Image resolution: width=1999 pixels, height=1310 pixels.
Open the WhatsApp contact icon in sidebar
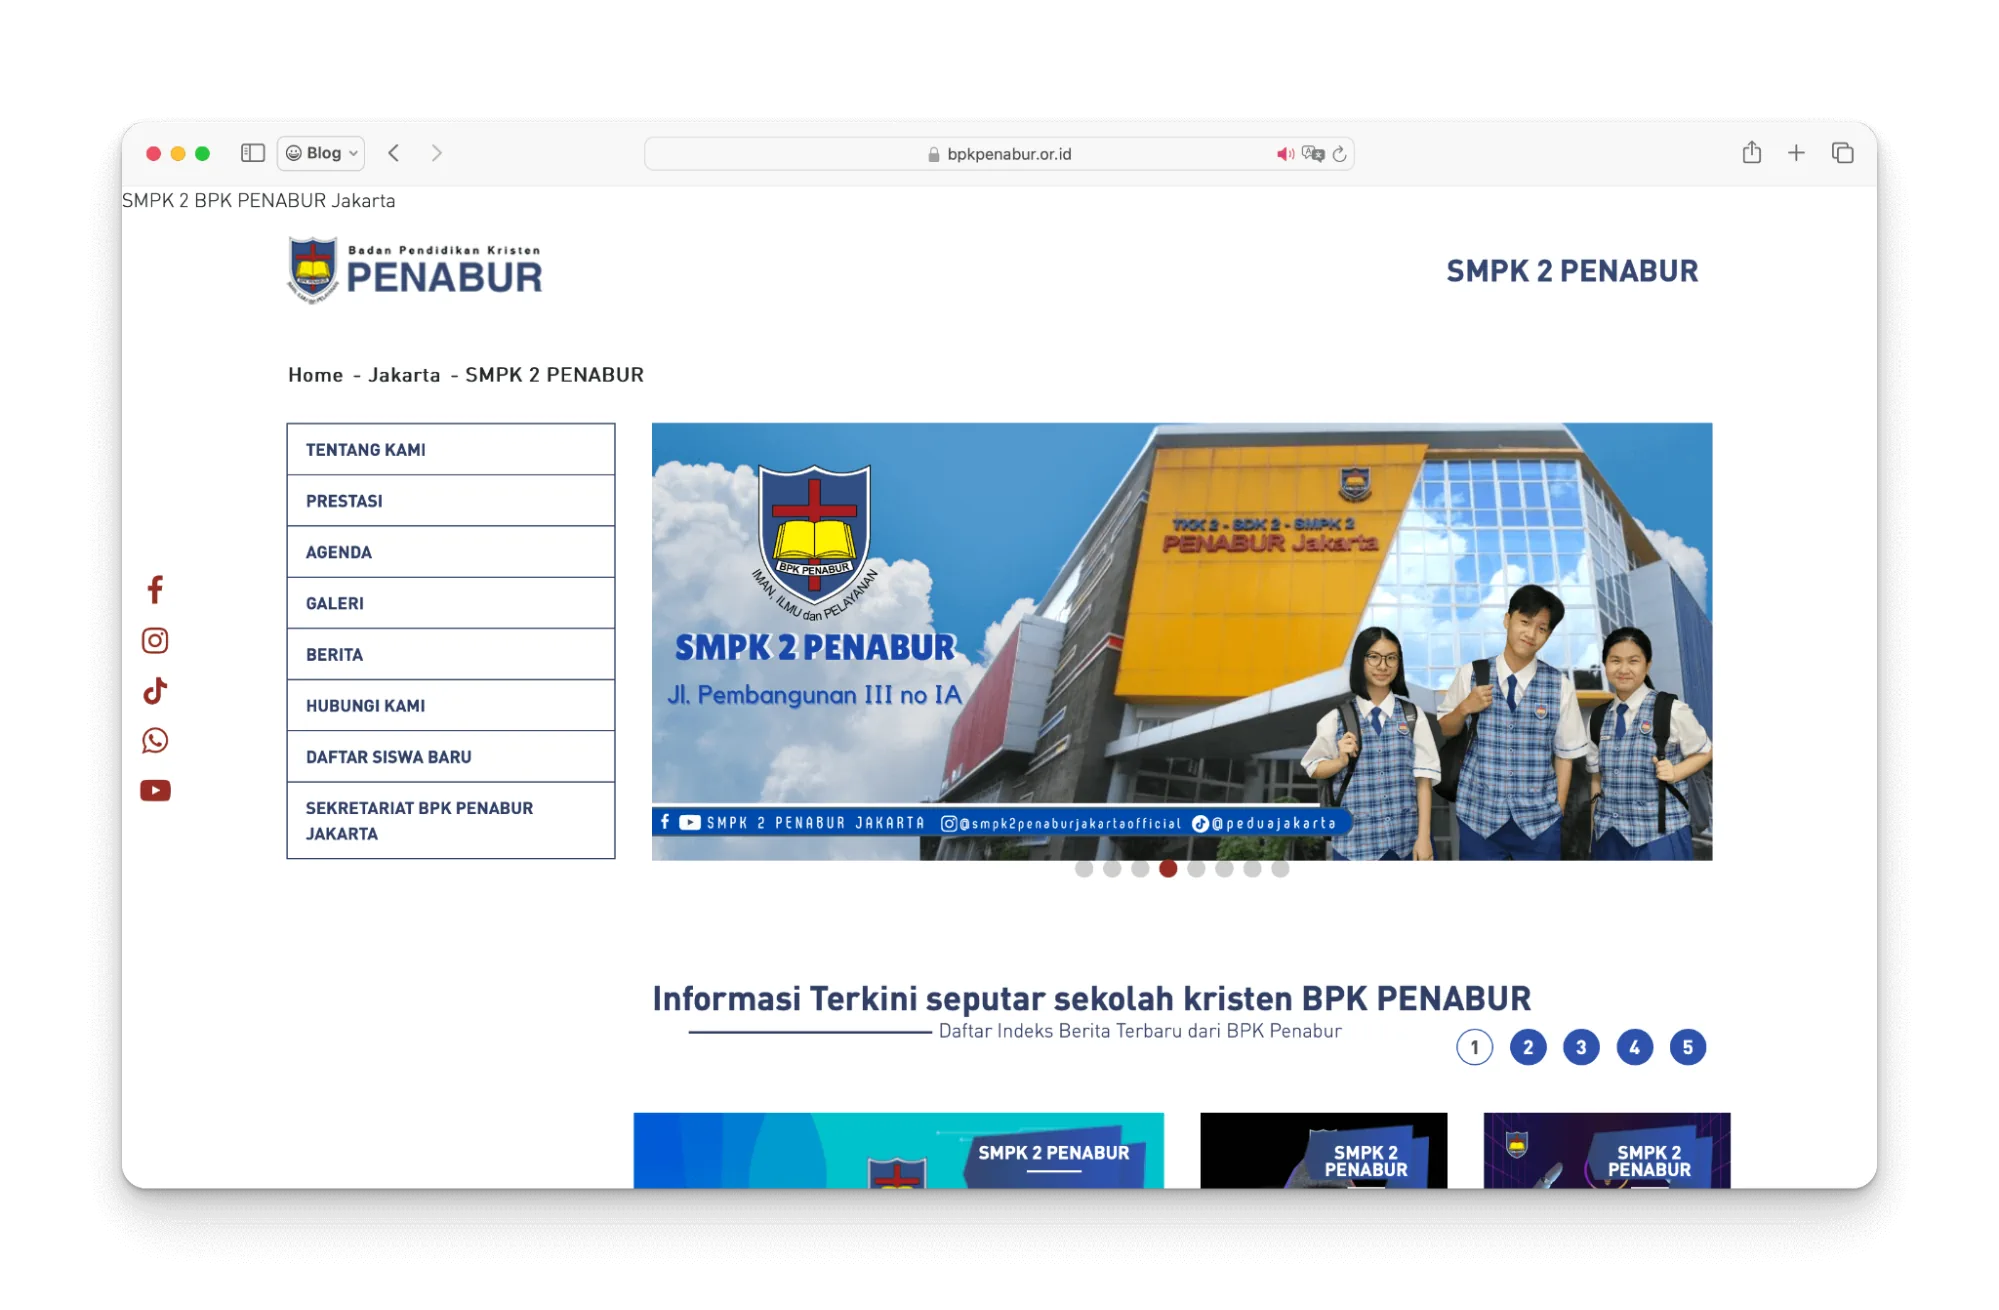click(155, 740)
